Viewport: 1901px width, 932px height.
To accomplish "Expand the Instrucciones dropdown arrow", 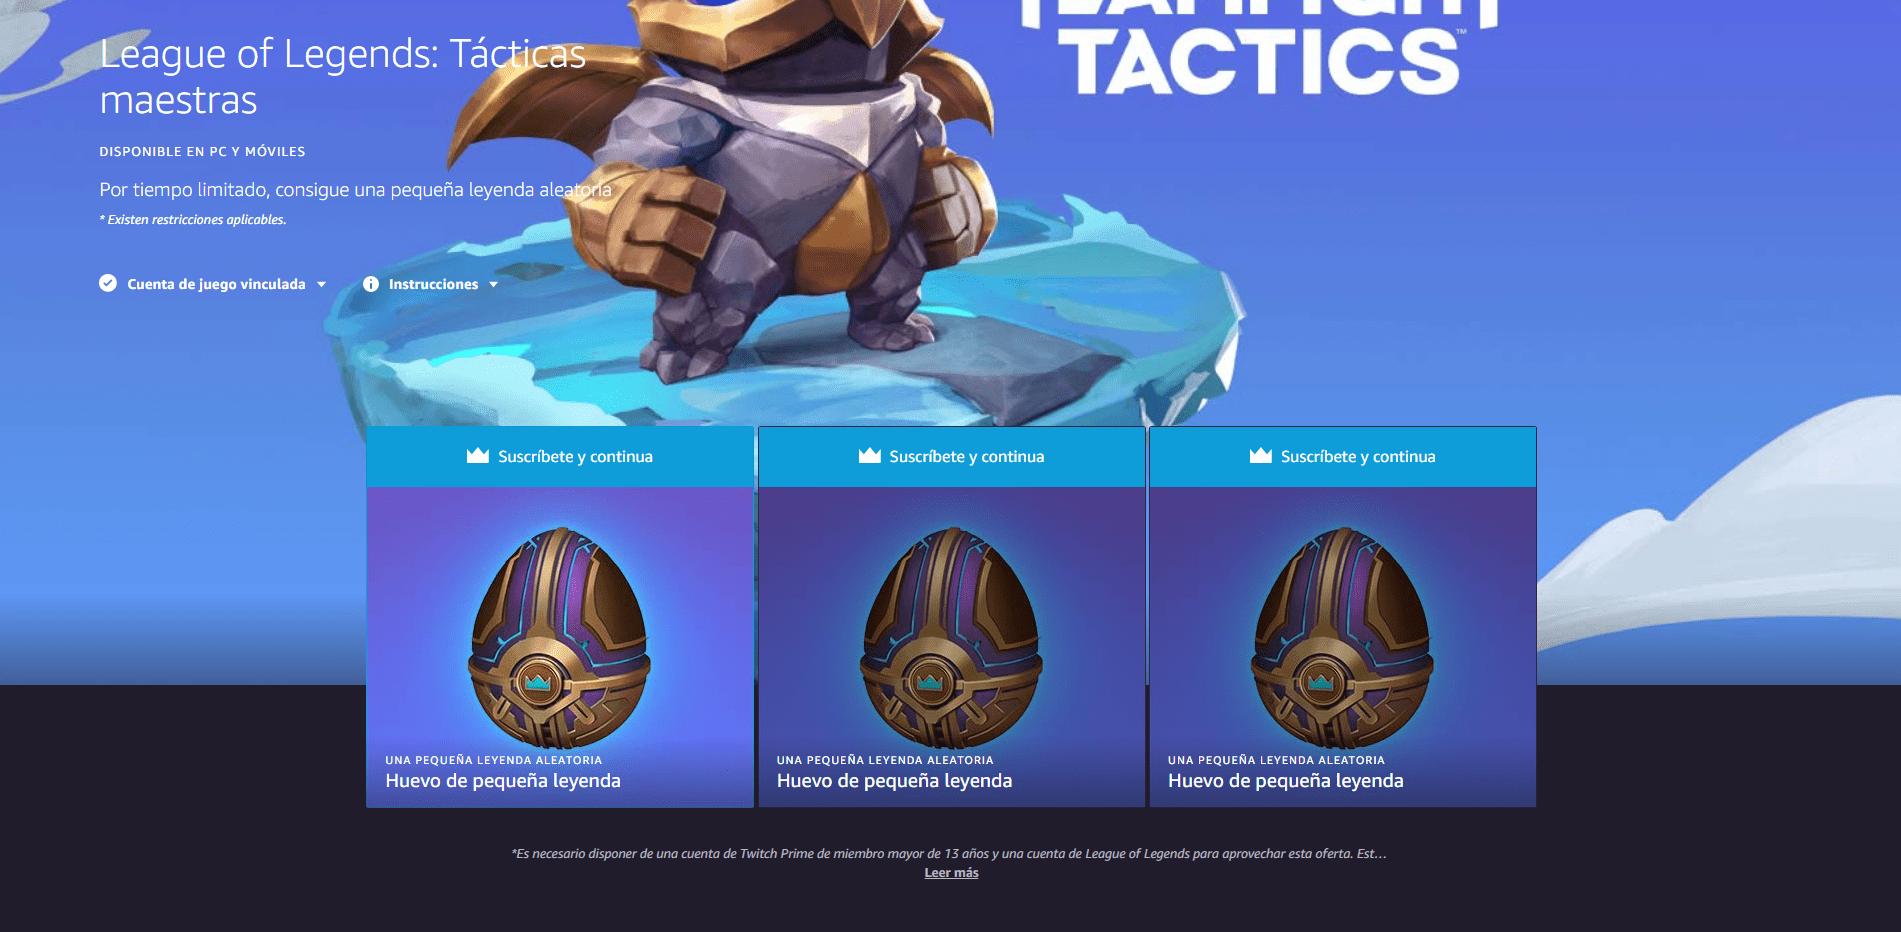I will click(493, 285).
